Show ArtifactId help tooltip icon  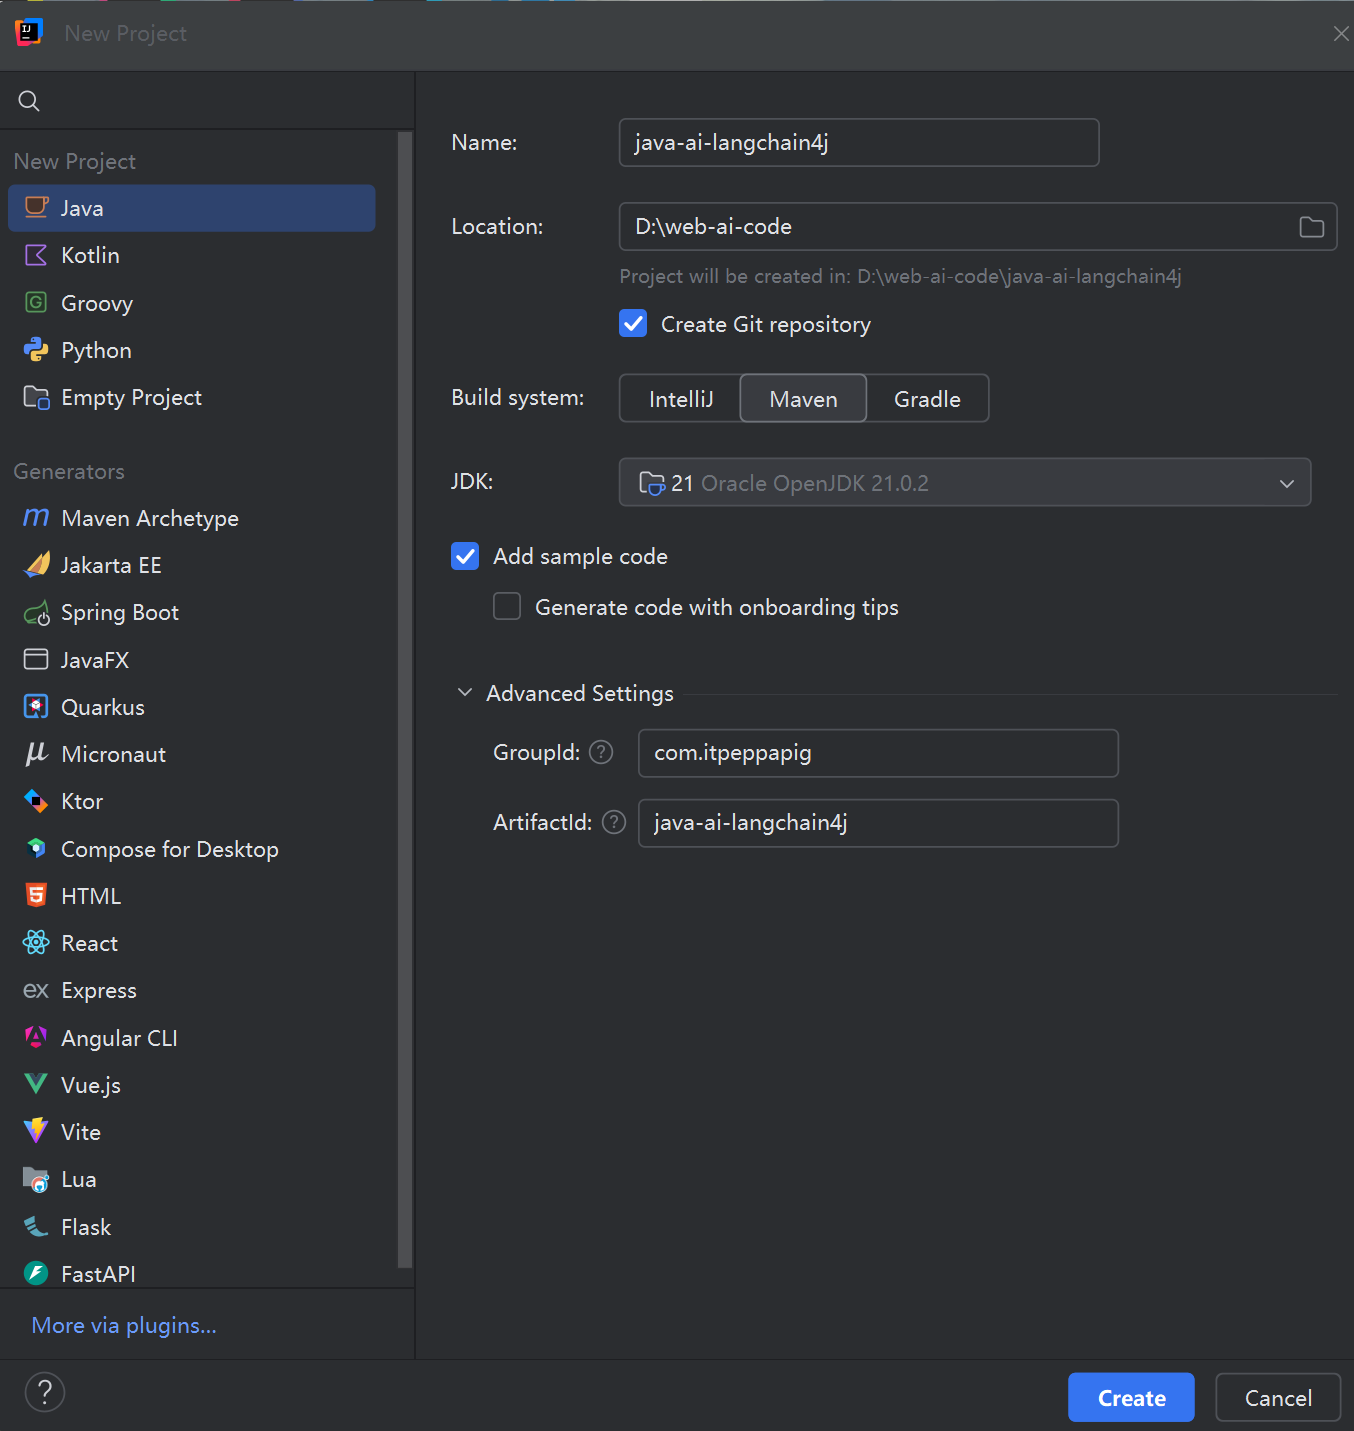point(614,822)
